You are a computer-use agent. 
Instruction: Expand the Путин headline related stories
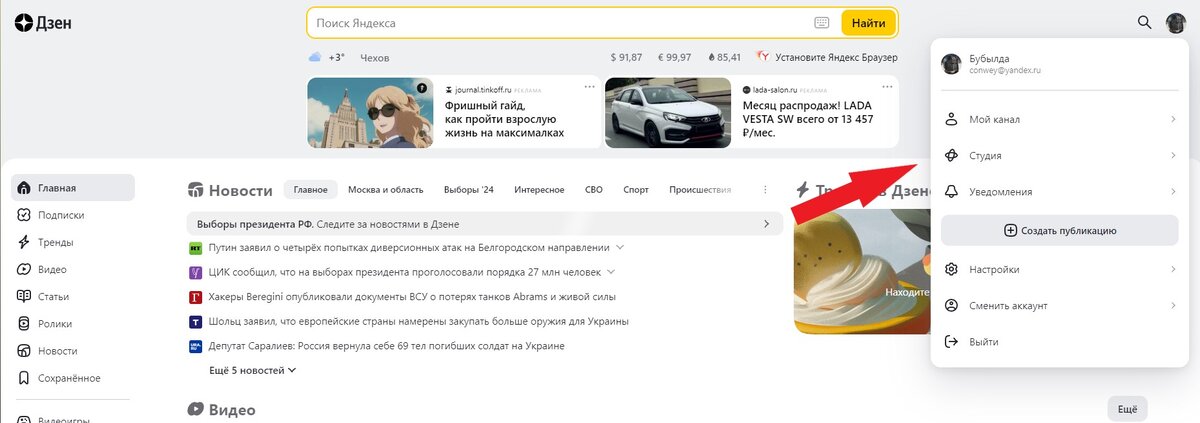(620, 247)
